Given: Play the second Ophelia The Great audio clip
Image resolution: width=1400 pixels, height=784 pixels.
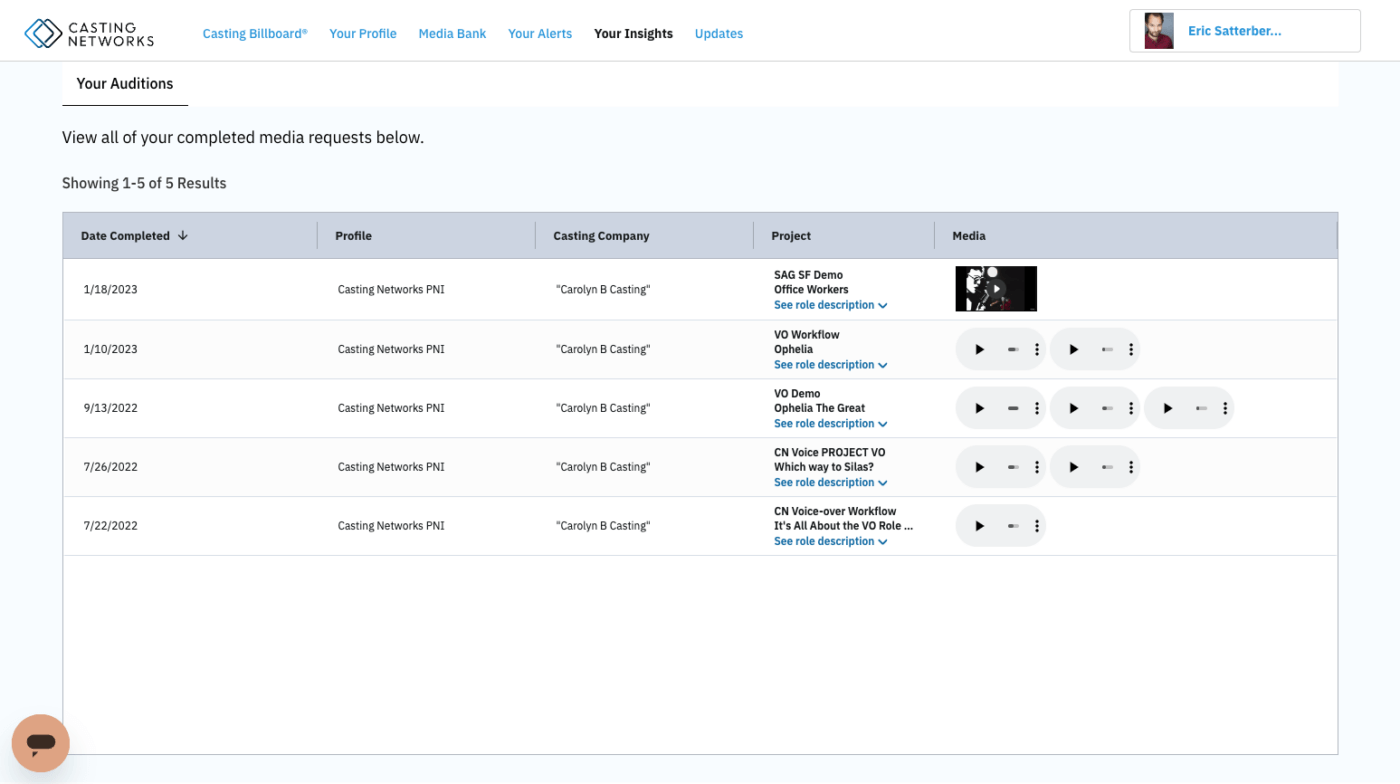Looking at the screenshot, I should point(1073,407).
